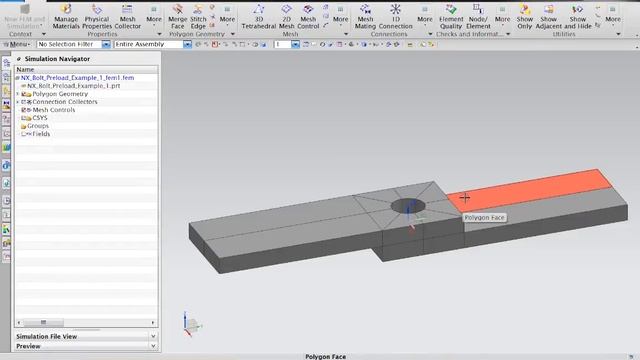Click navigator scrollbar right arrow
Screen dimensions: 640x360
pos(153,322)
